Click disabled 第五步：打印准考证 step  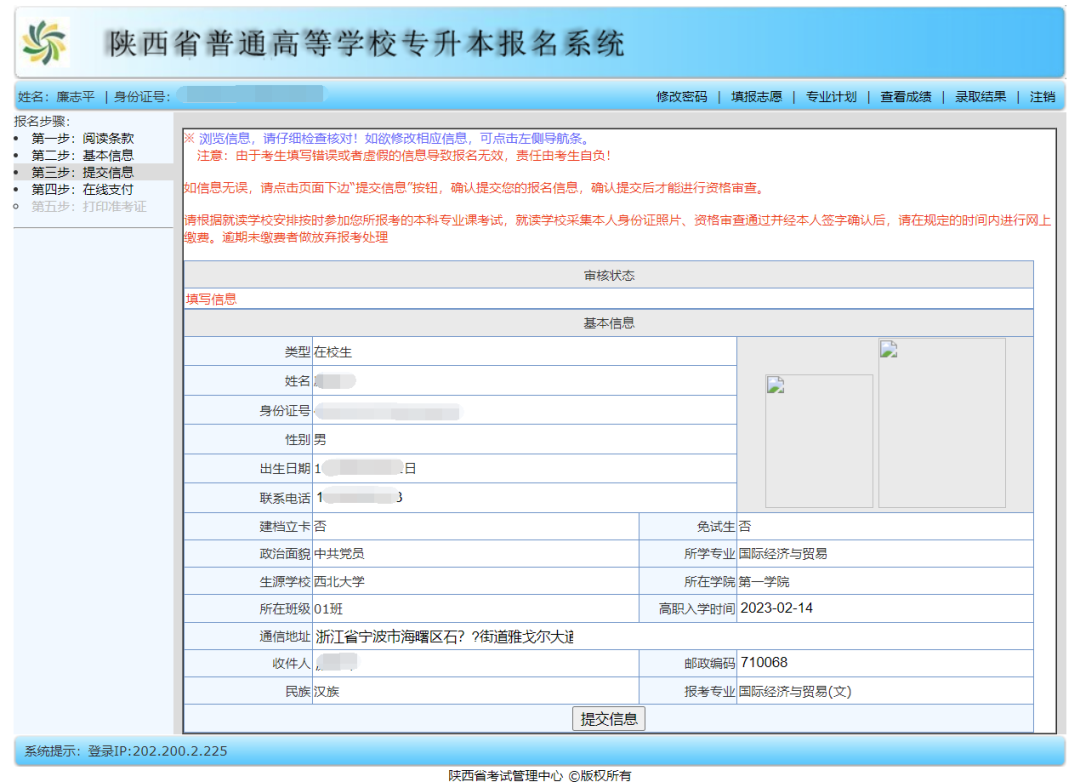click(x=88, y=206)
